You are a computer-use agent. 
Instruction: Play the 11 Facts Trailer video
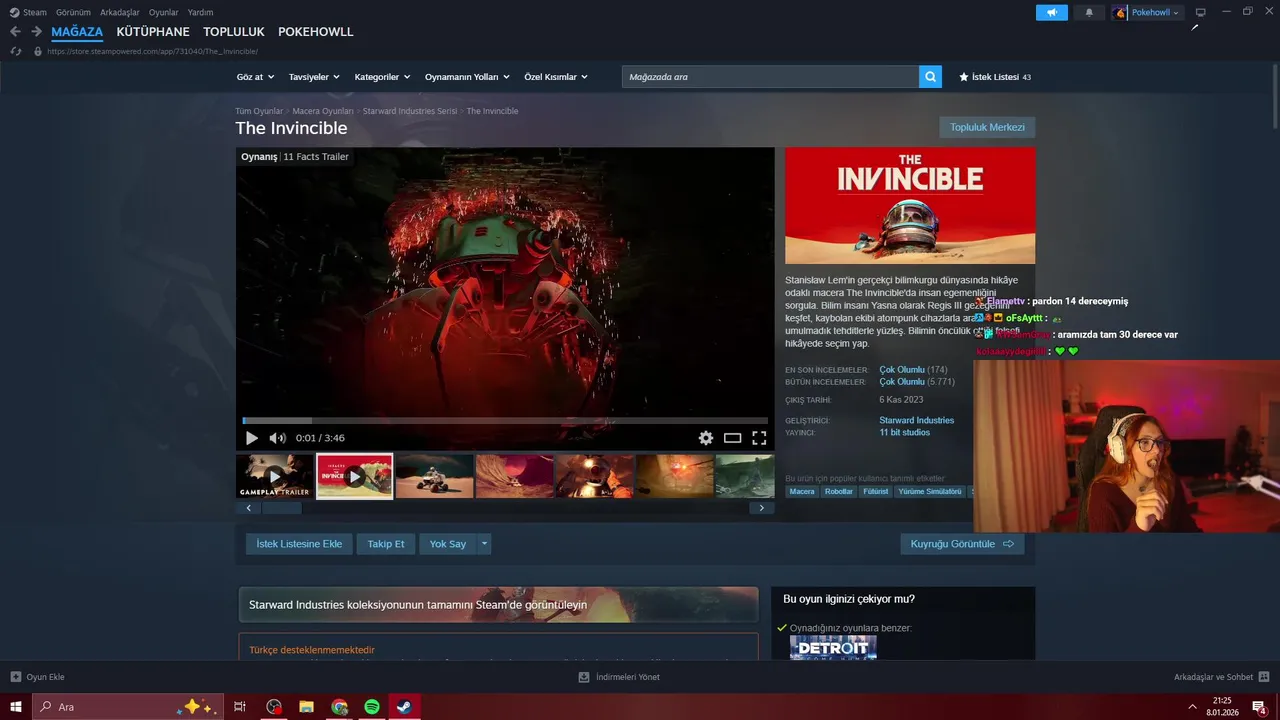pyautogui.click(x=252, y=438)
